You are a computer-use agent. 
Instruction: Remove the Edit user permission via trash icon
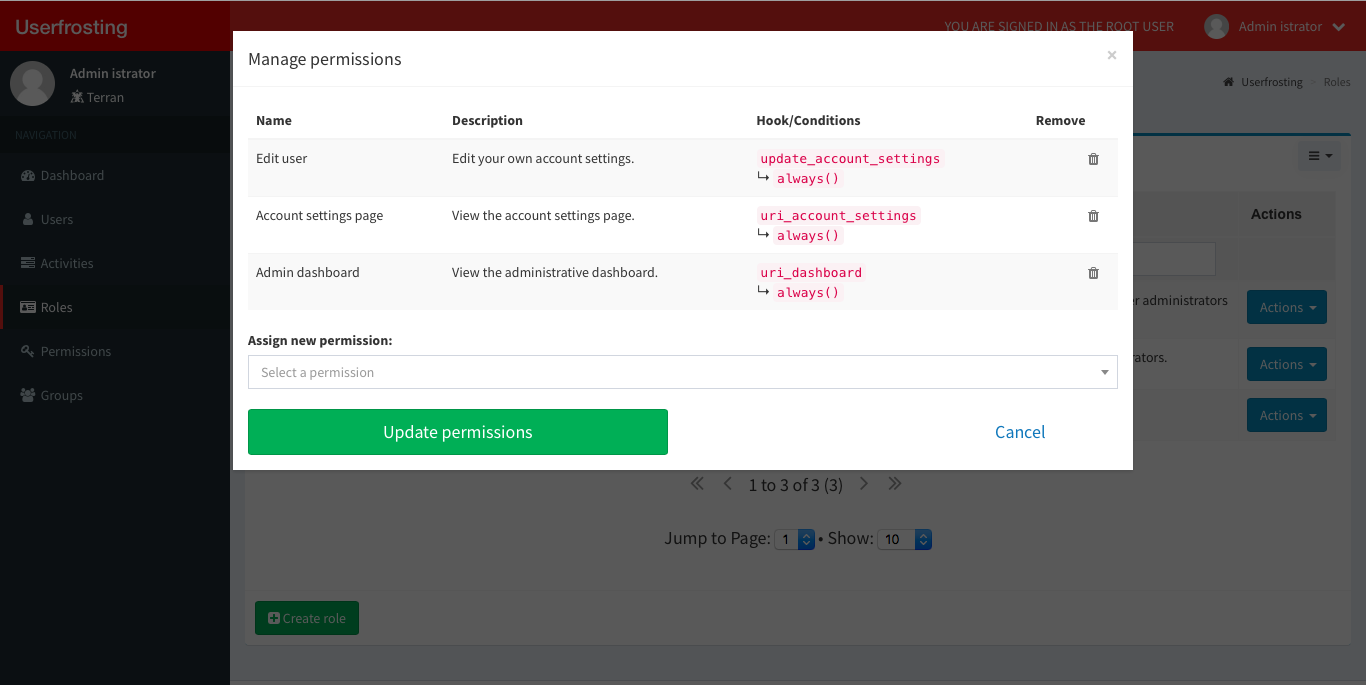coord(1093,158)
